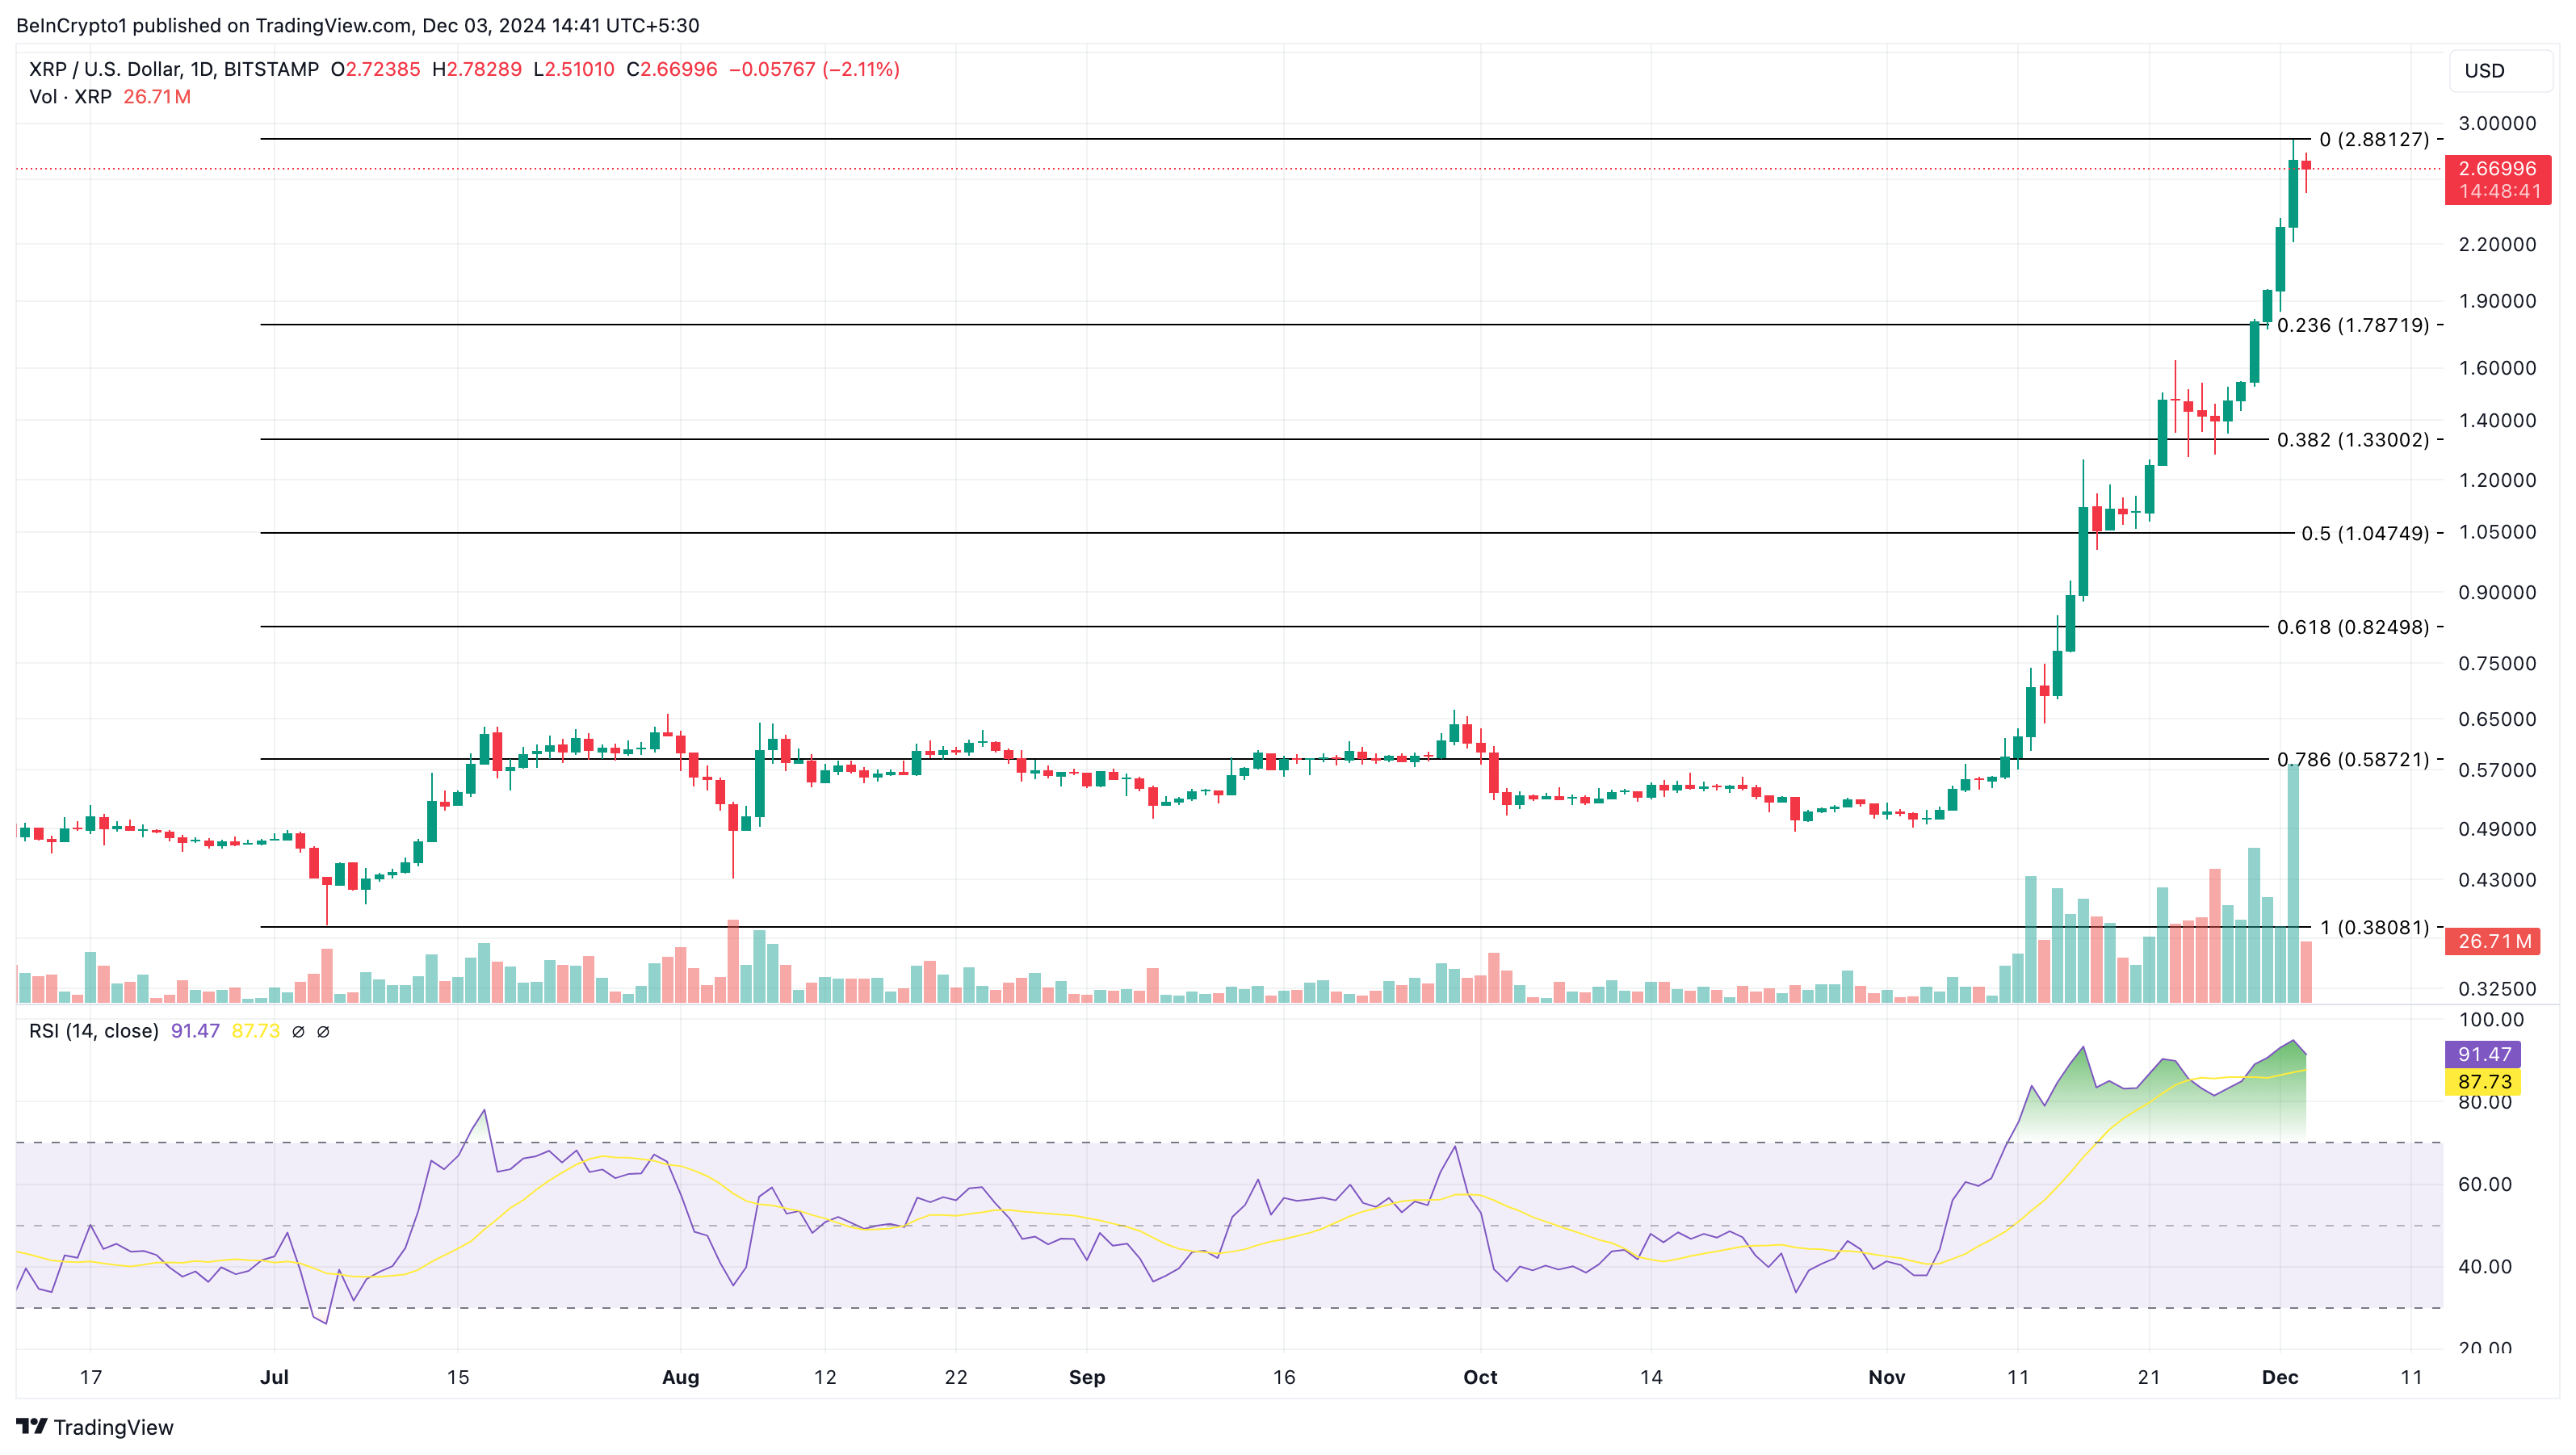This screenshot has width=2576, height=1455.
Task: Click the yellow 87.73 RSI average tag
Action: [2484, 1081]
